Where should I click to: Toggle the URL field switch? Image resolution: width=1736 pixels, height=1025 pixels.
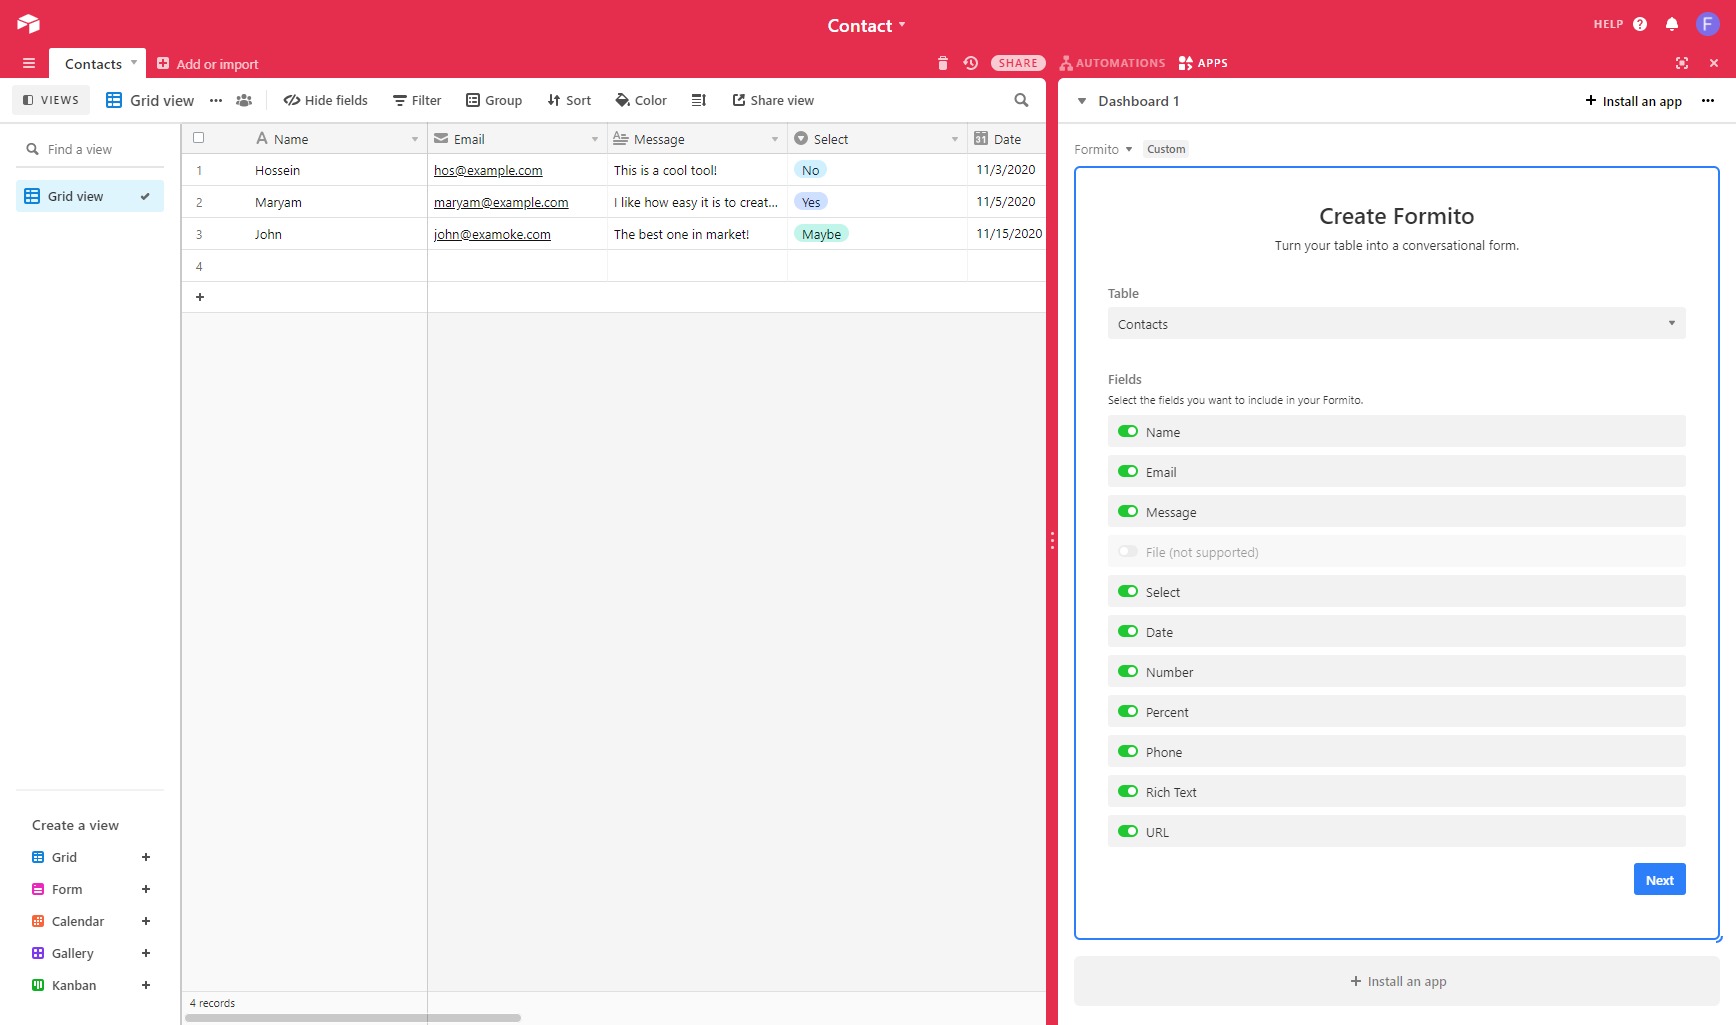1128,831
